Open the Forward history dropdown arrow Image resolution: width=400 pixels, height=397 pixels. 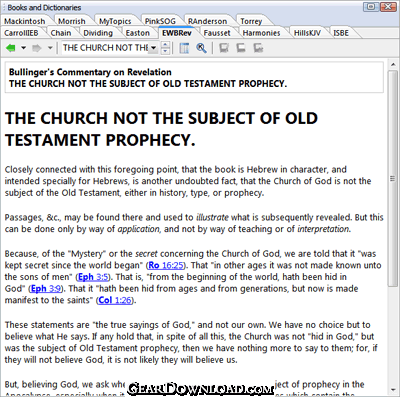[50, 48]
